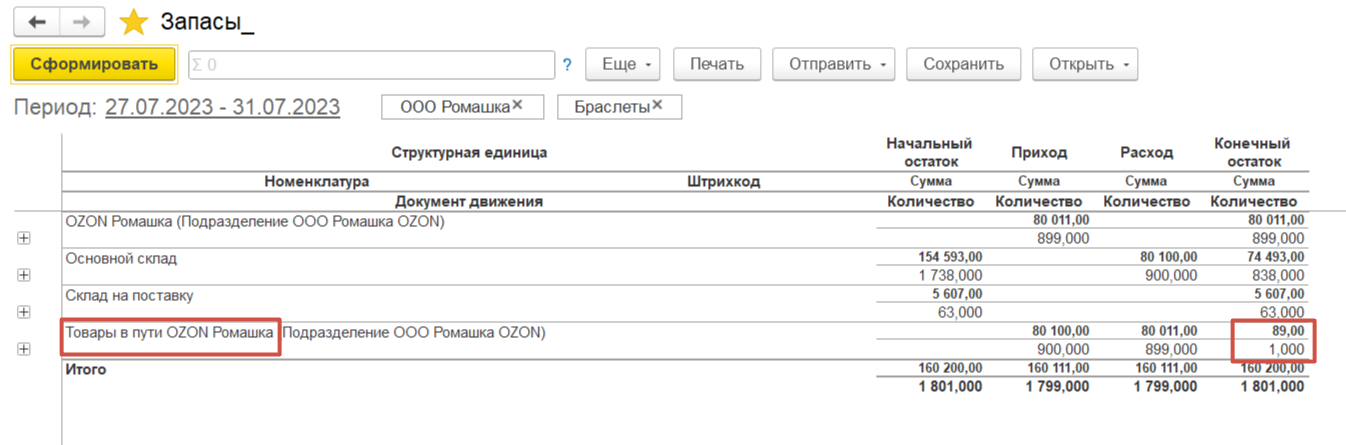Screen dimensions: 1346x445
Task: Click the Сохранить button
Action: [963, 64]
